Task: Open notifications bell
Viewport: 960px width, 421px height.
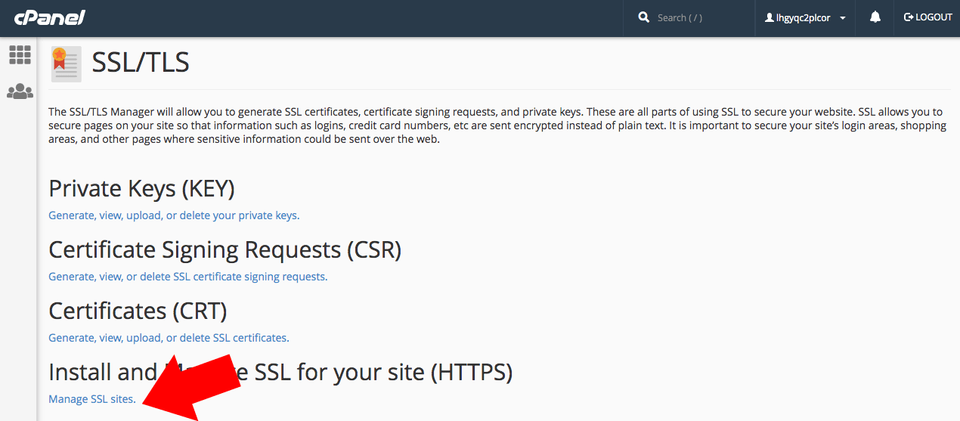Action: [875, 18]
